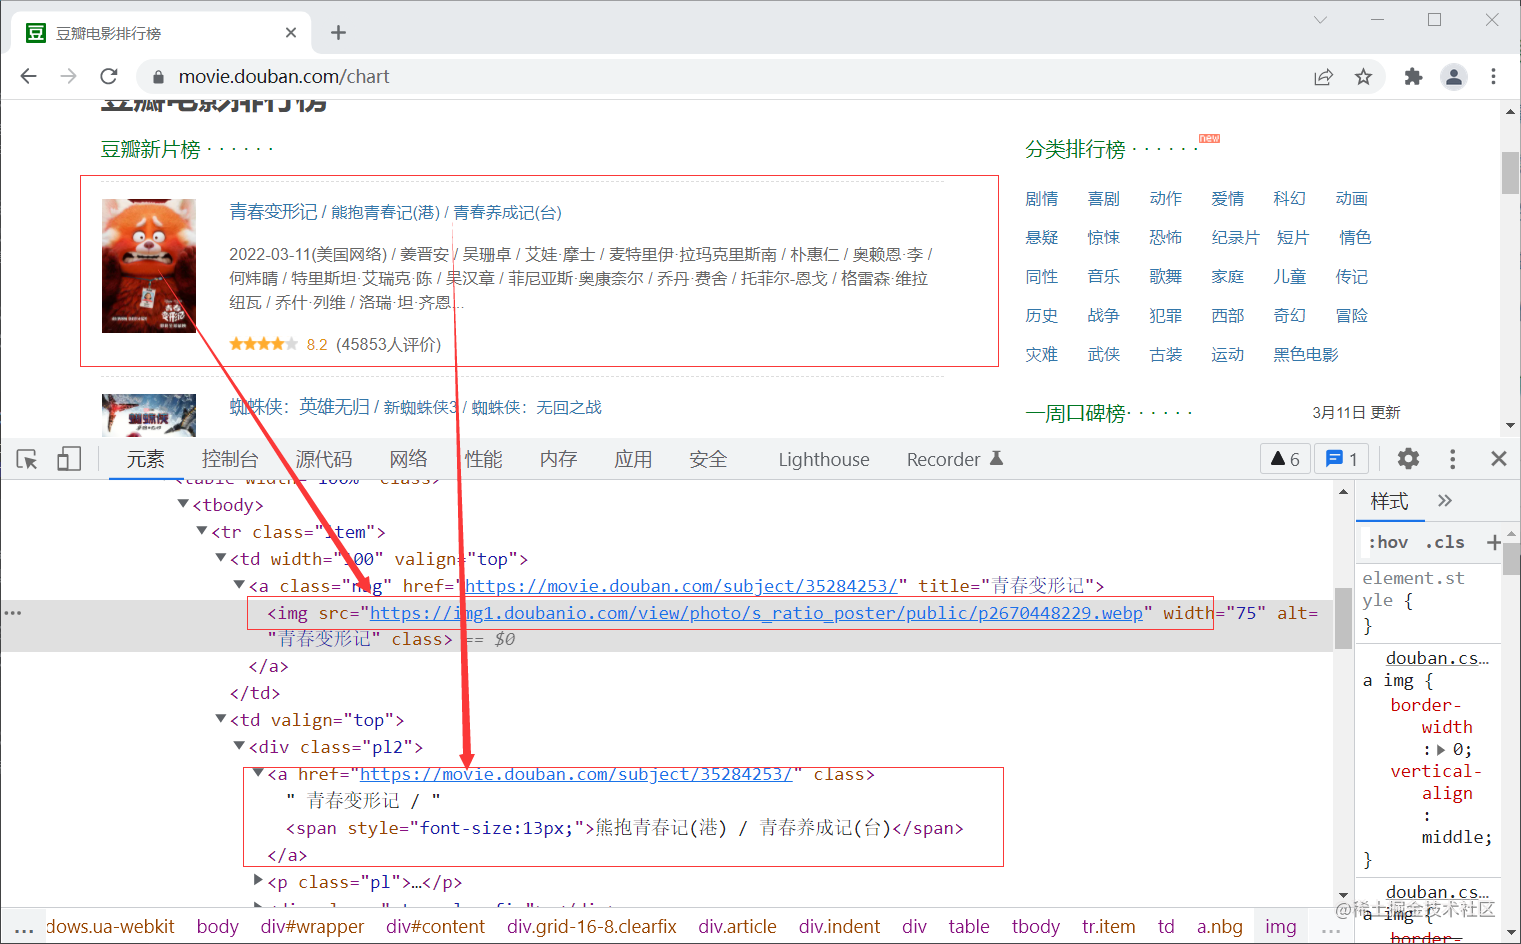Close the 豆瓣电影排行榜 tab

coord(291,33)
